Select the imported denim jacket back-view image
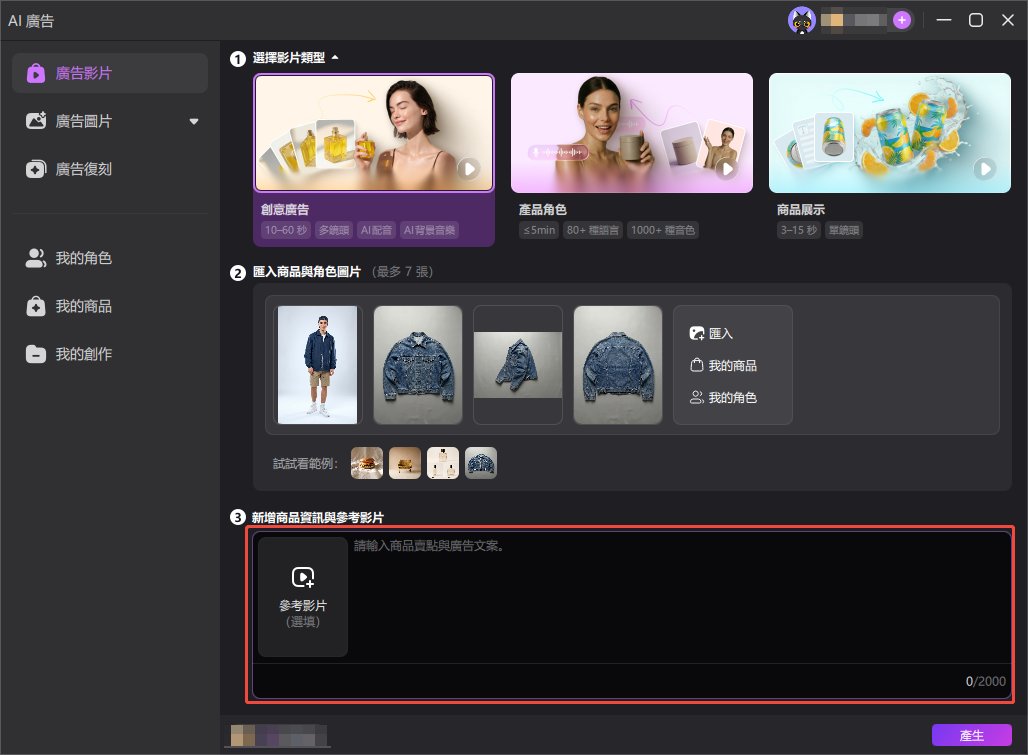The width and height of the screenshot is (1028, 755). coord(618,365)
